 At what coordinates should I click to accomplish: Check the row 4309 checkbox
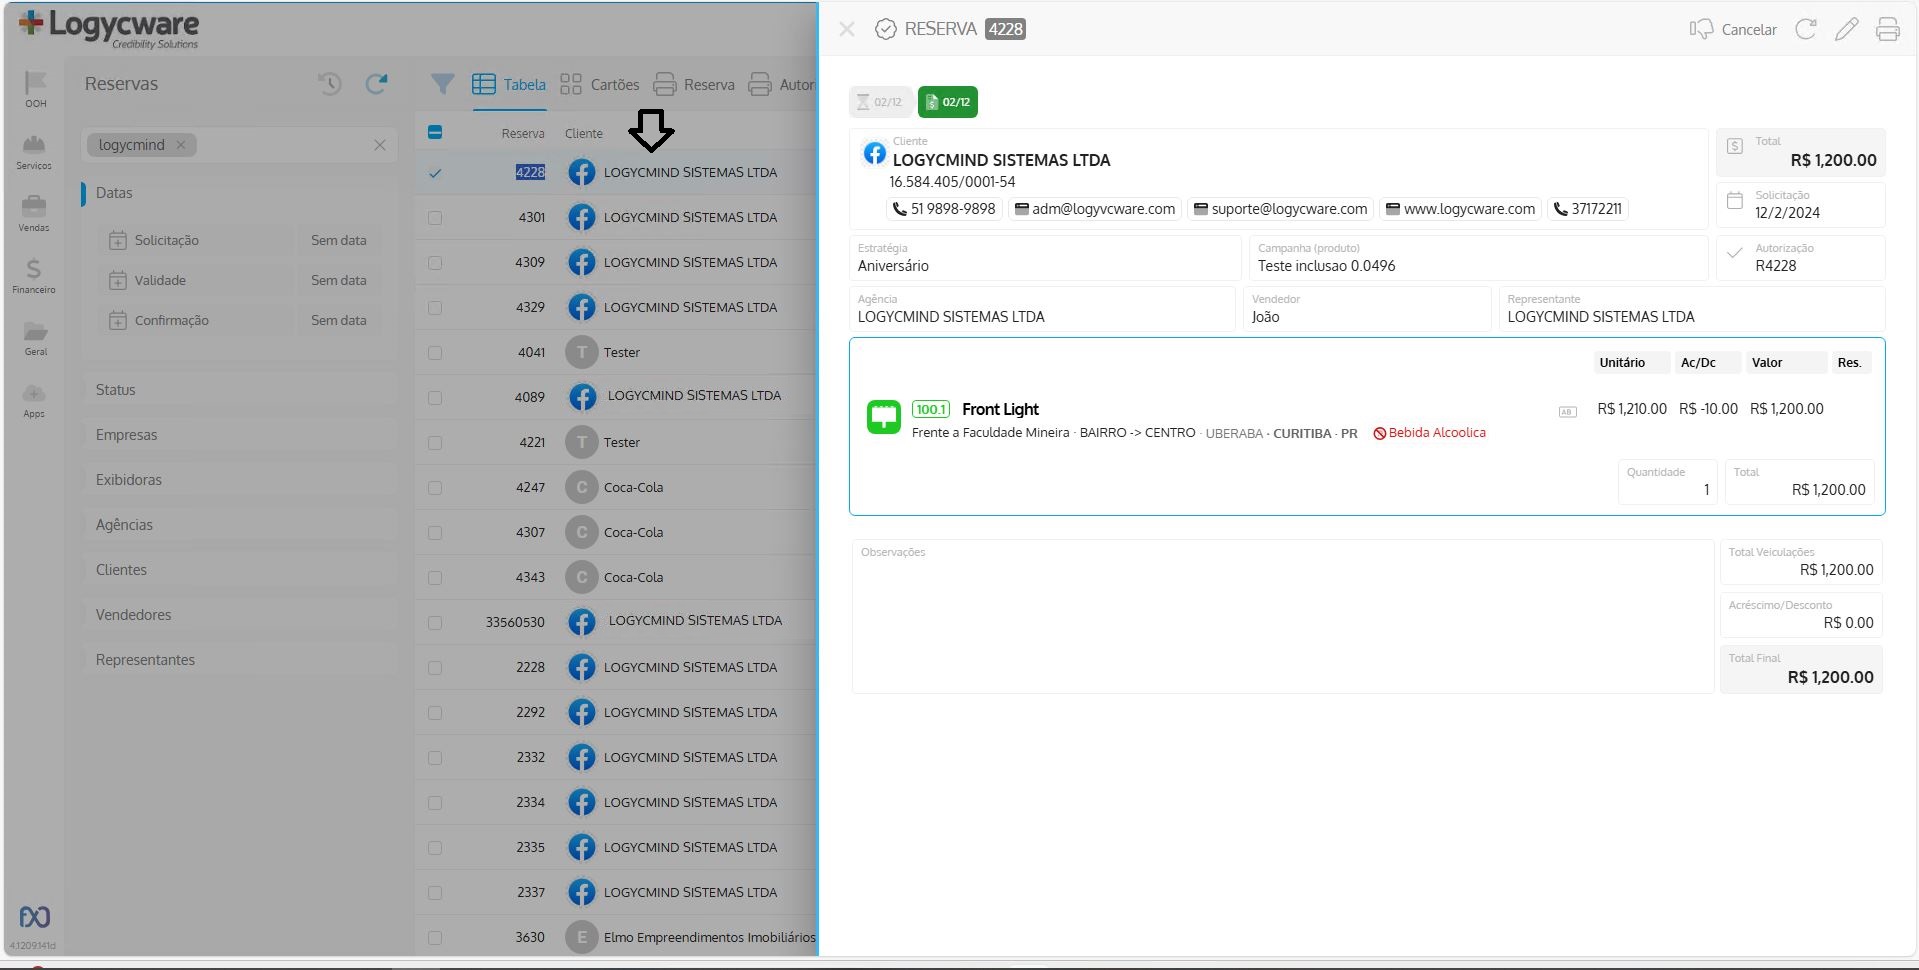(x=435, y=263)
